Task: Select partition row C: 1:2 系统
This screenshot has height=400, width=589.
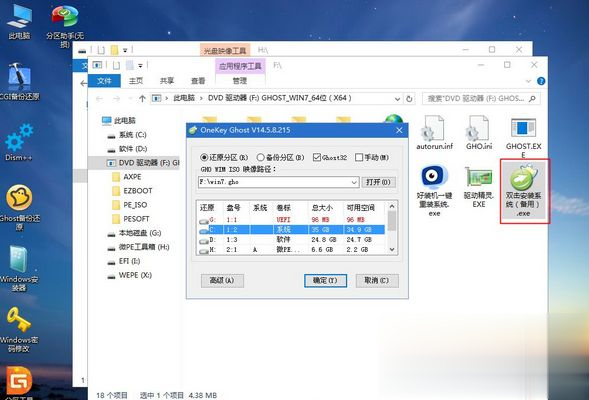Action: pyautogui.click(x=291, y=229)
